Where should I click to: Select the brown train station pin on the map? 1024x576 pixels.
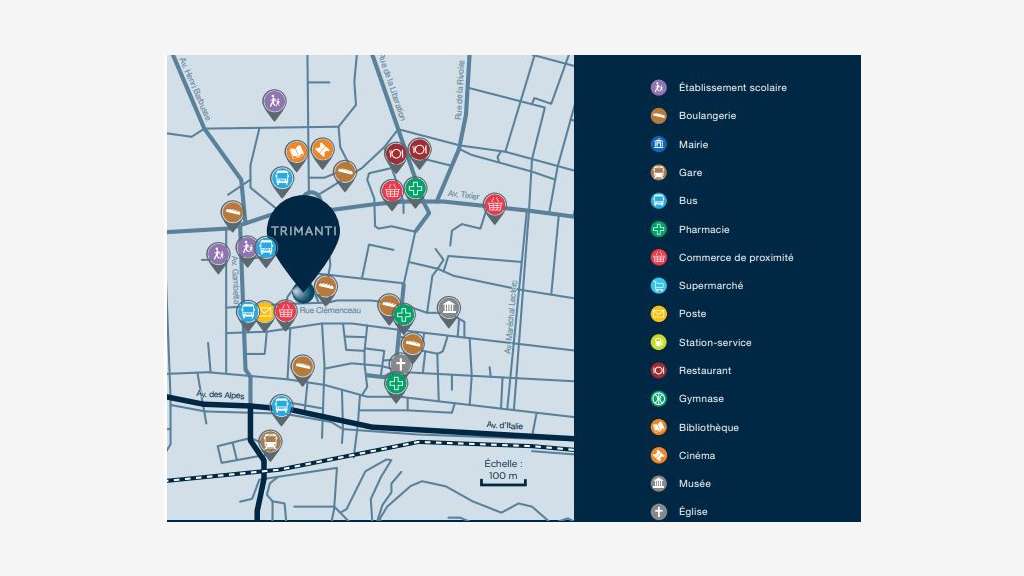click(x=270, y=443)
